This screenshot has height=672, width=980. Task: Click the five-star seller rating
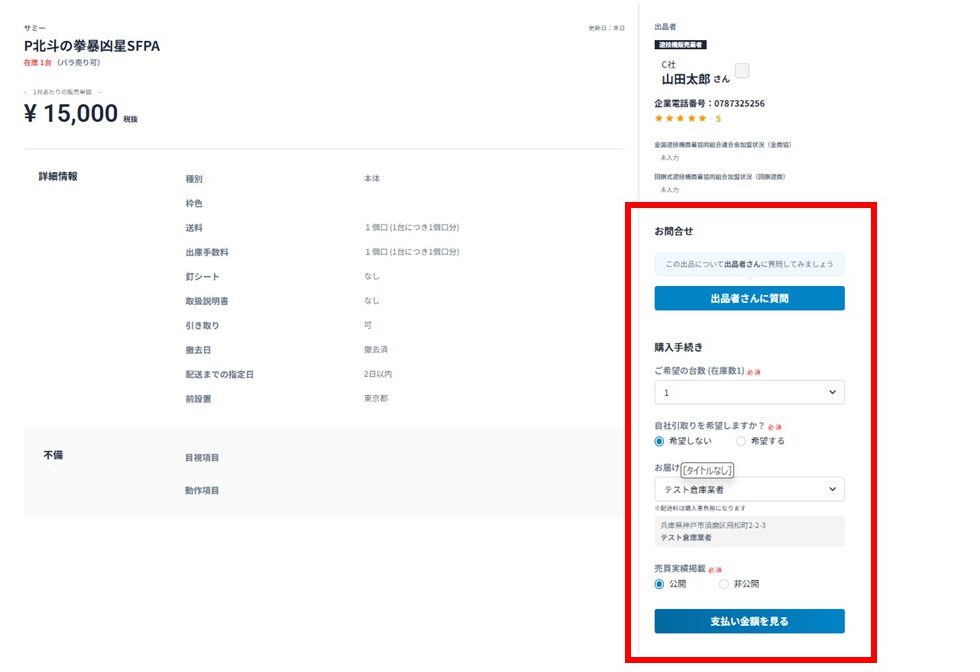pyautogui.click(x=681, y=118)
